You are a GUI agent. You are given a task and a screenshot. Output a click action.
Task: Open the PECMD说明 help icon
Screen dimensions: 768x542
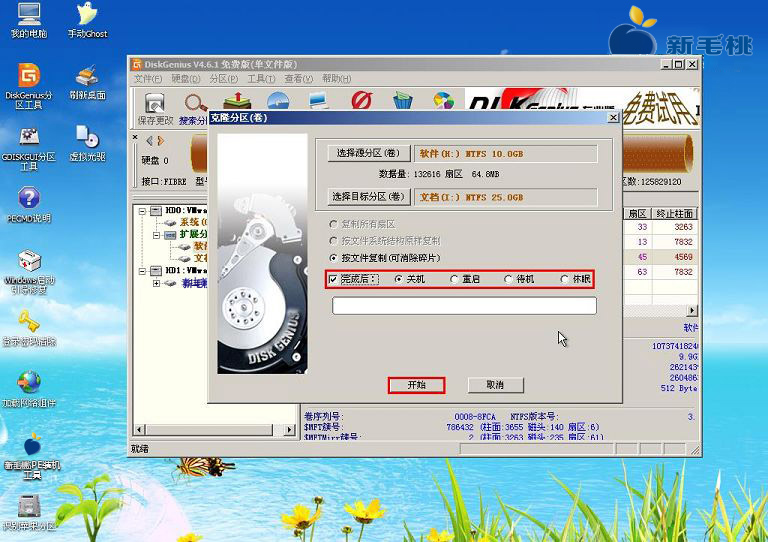pos(29,205)
